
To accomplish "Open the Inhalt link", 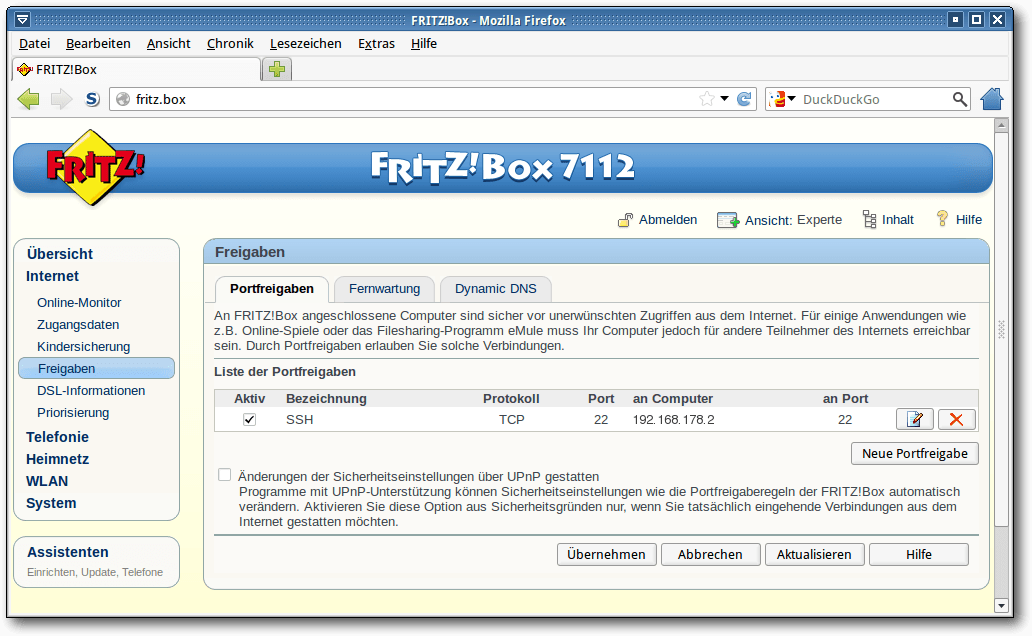I will pyautogui.click(x=898, y=220).
